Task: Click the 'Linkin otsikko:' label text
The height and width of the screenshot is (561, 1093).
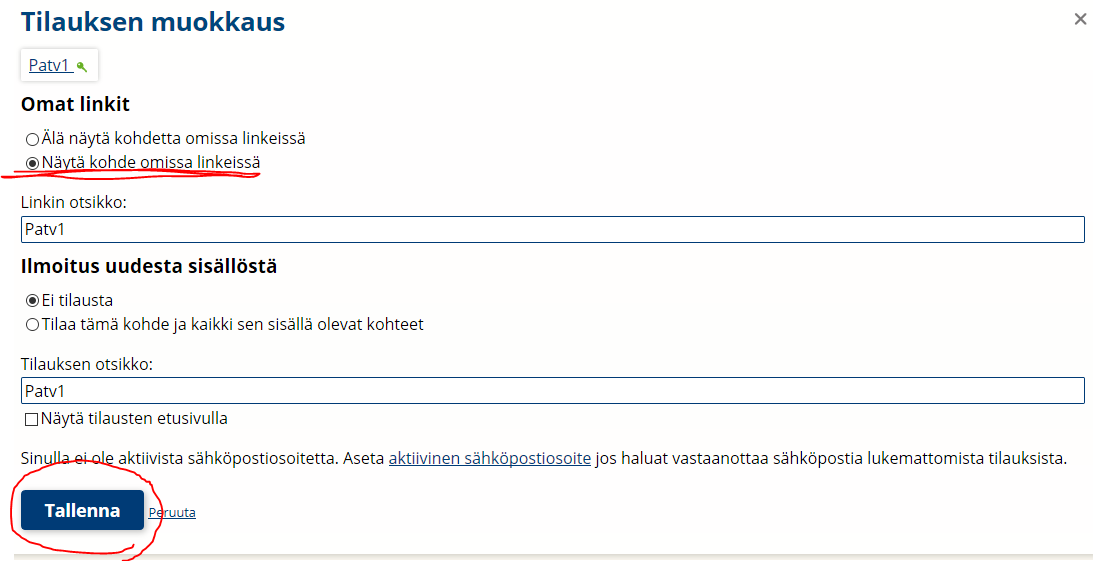Action: pos(74,202)
